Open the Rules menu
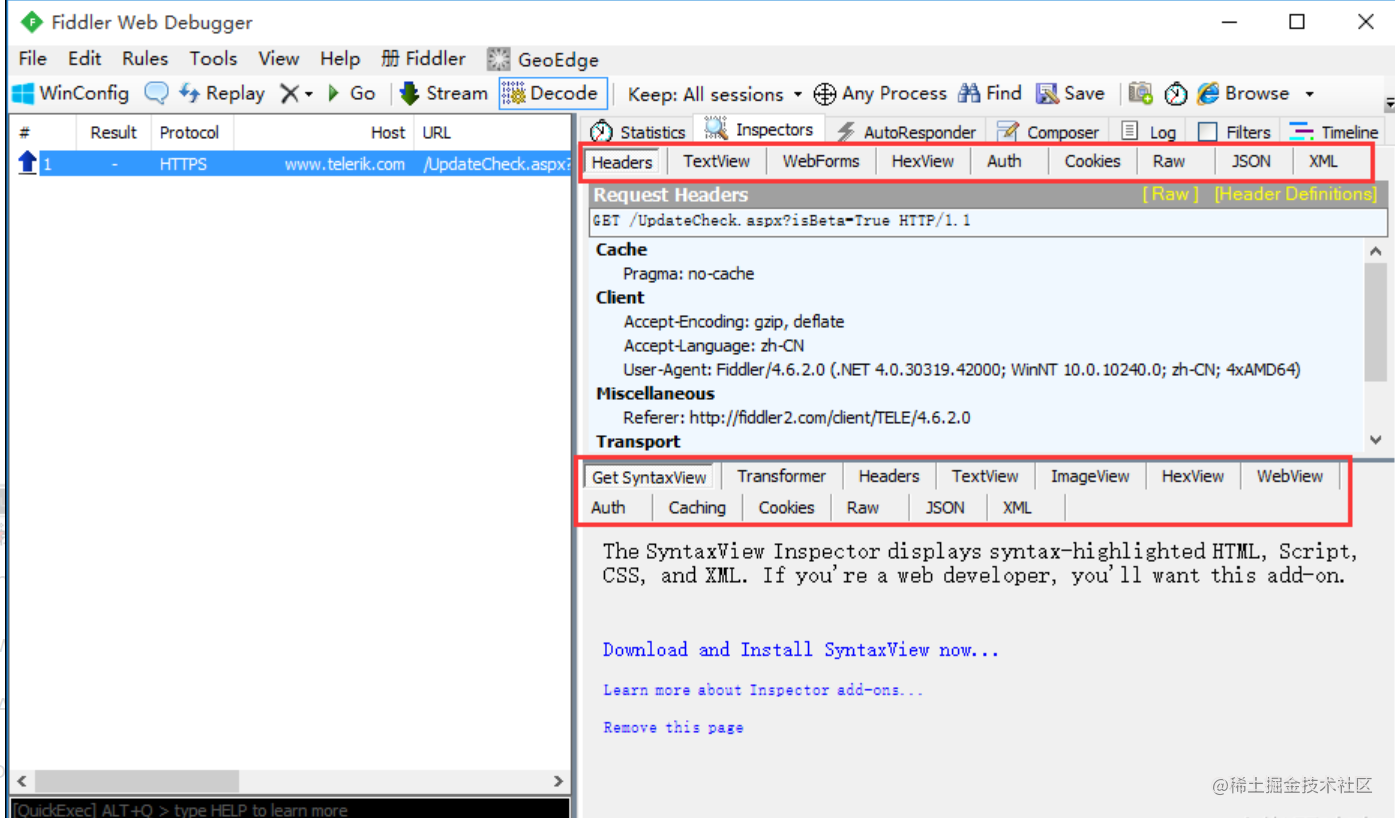The width and height of the screenshot is (1395, 818). [145, 59]
